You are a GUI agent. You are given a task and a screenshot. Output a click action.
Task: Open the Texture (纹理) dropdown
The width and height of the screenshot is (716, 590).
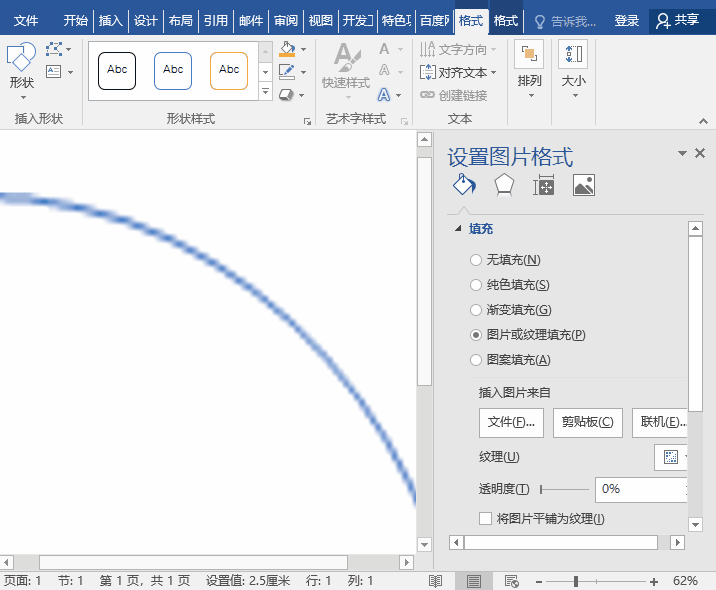(671, 457)
